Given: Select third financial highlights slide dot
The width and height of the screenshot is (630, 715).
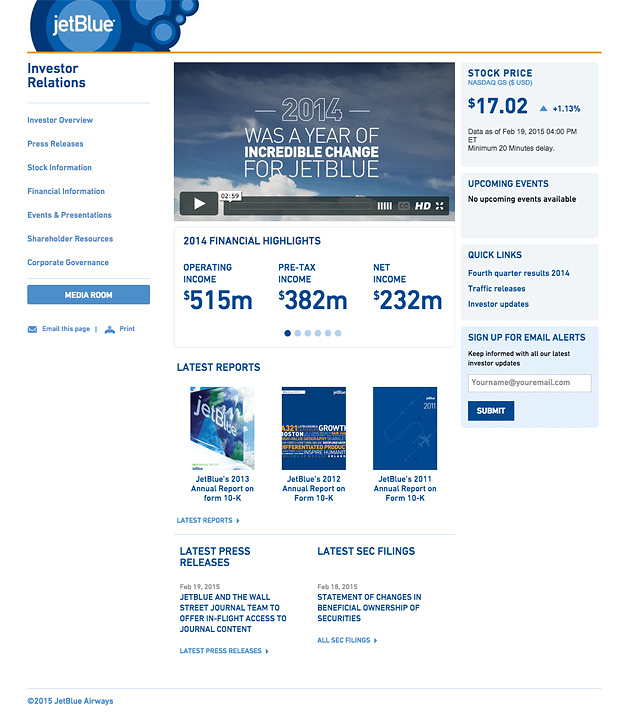Looking at the screenshot, I should click(x=308, y=333).
